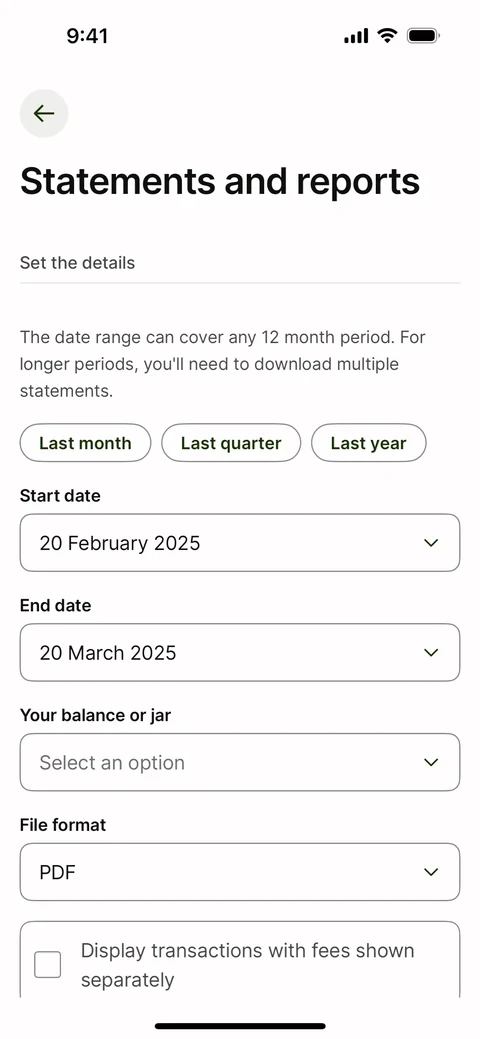
Task: Tap the cellular signal bars icon
Action: coord(356,36)
